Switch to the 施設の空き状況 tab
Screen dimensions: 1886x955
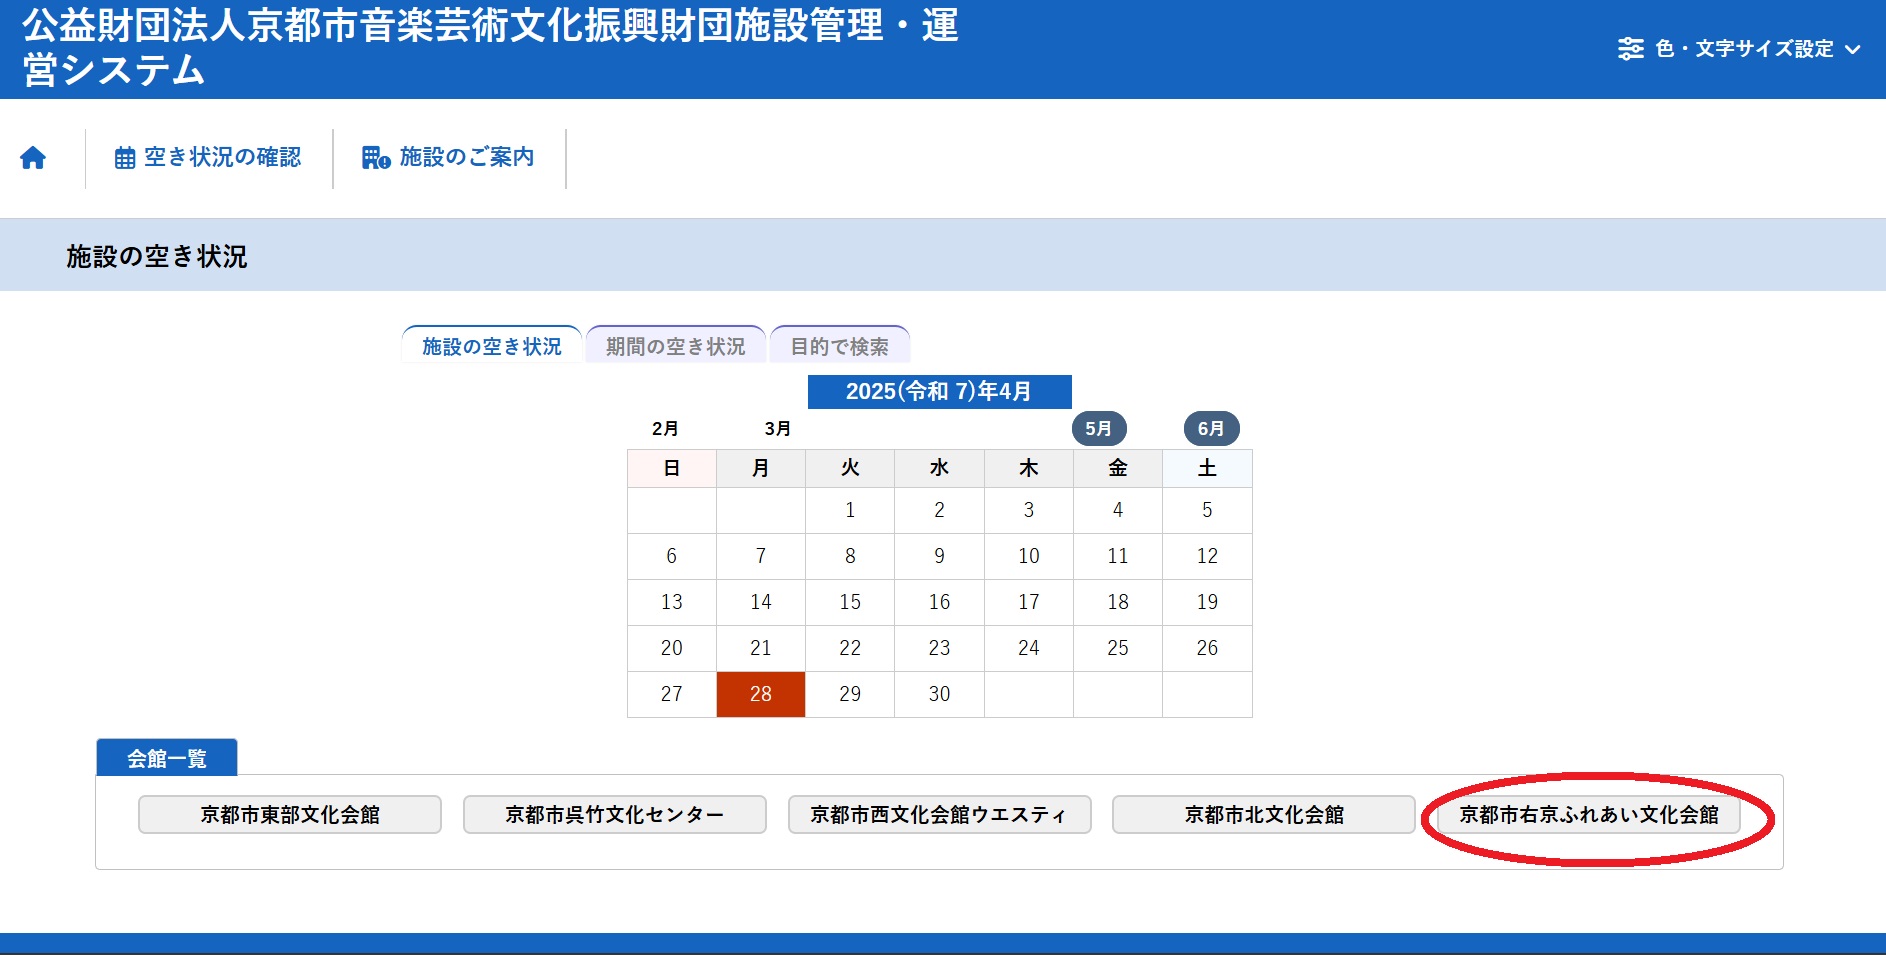(491, 346)
